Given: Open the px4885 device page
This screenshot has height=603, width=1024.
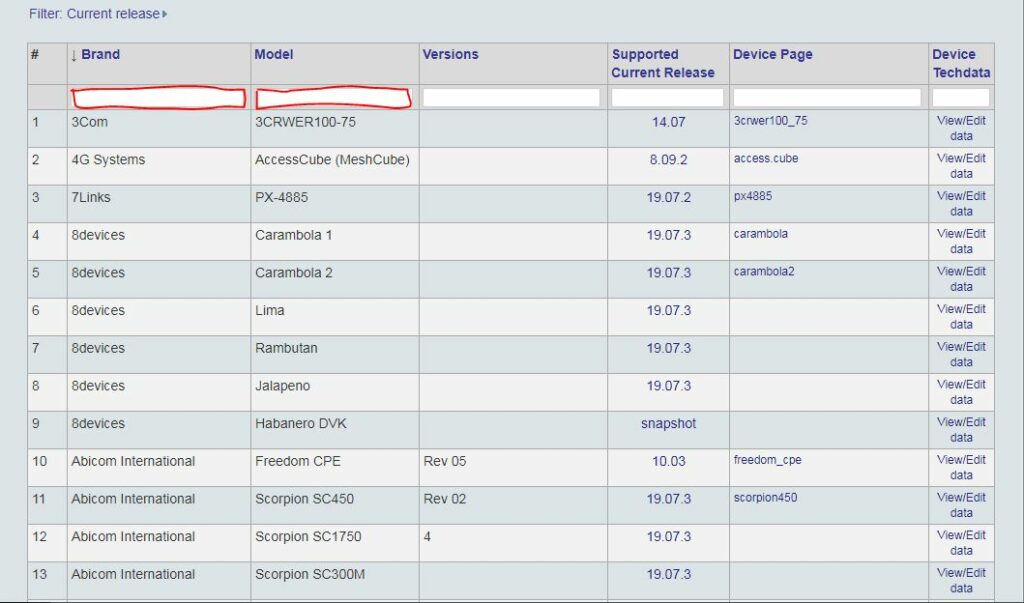Looking at the screenshot, I should coord(752,196).
